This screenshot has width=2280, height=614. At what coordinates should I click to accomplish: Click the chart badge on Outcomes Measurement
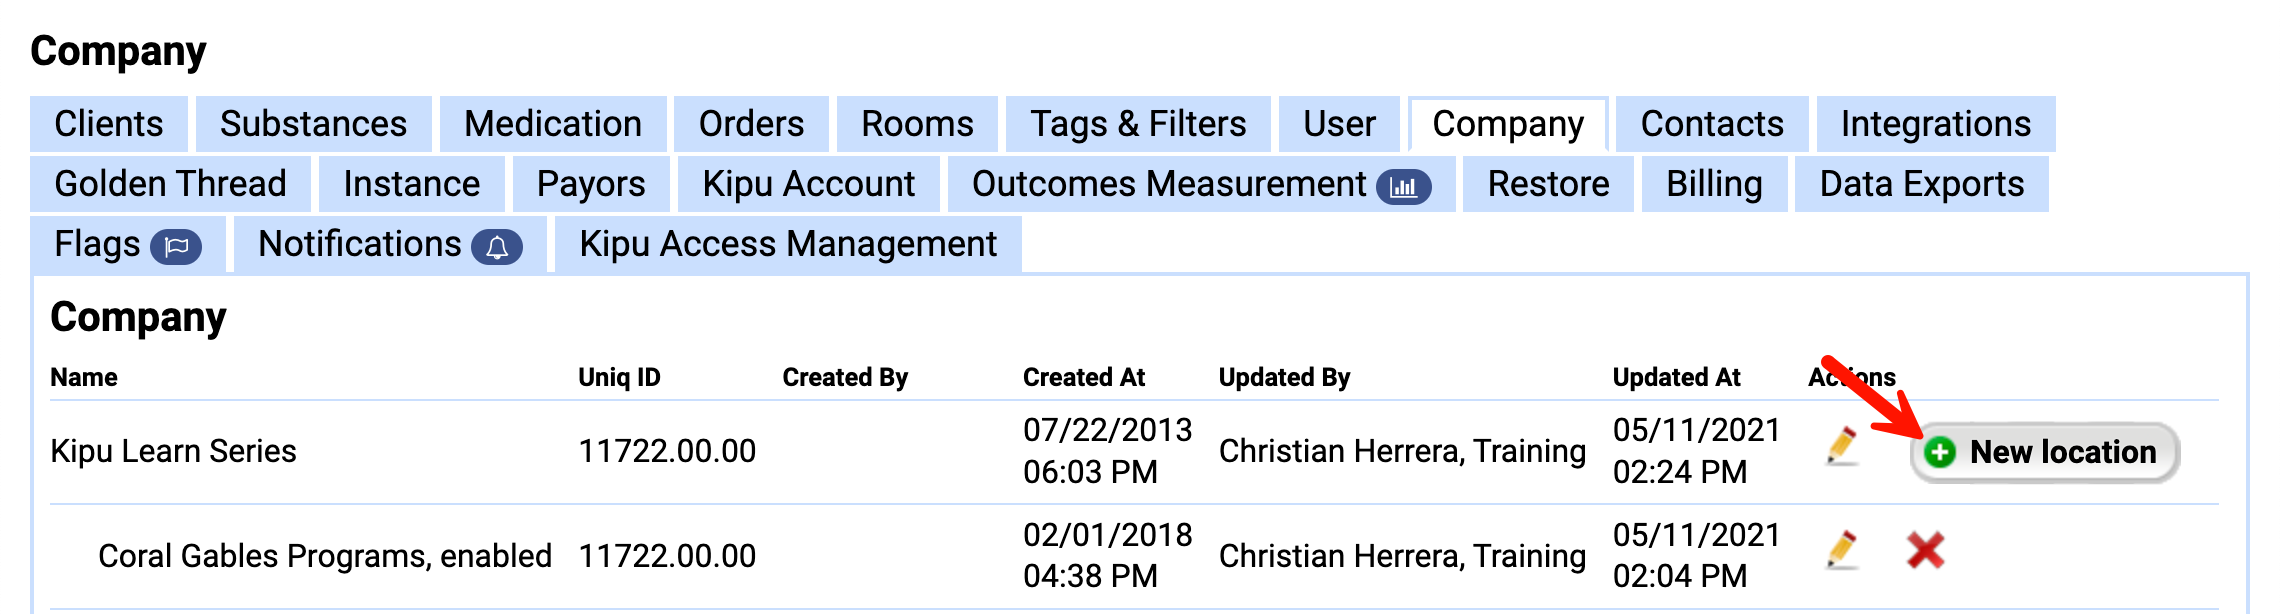(x=1404, y=186)
